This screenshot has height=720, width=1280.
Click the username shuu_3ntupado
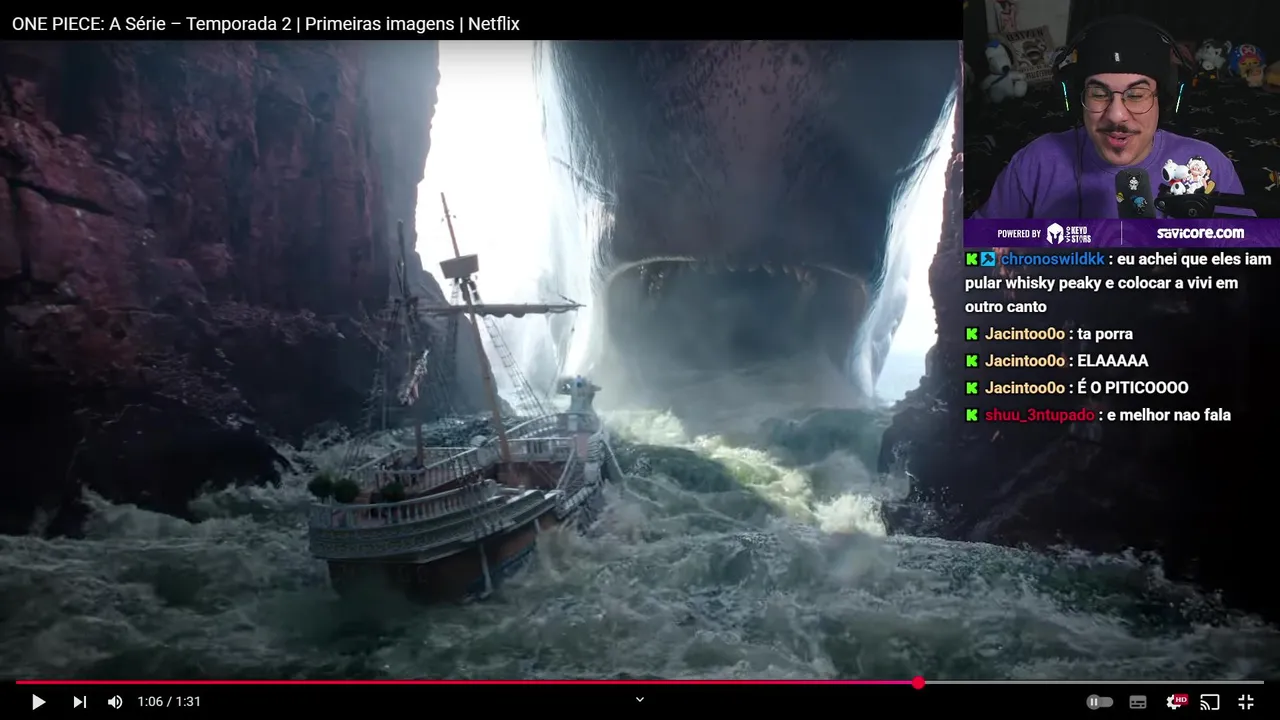[1040, 415]
